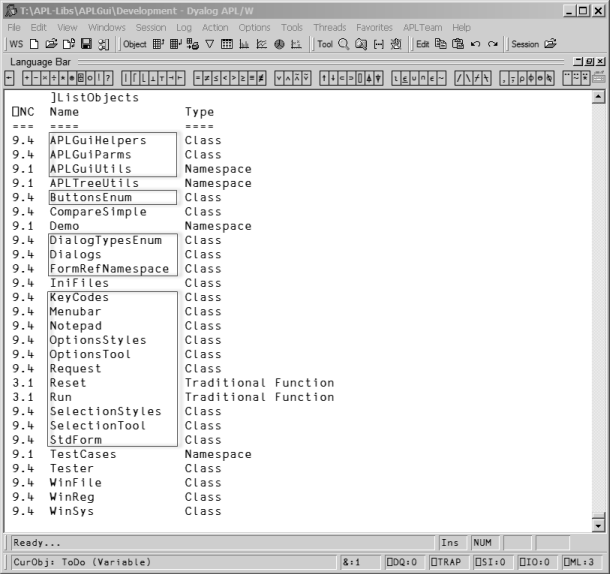Click the redo arrow icon
The width and height of the screenshot is (610, 574).
pos(493,44)
